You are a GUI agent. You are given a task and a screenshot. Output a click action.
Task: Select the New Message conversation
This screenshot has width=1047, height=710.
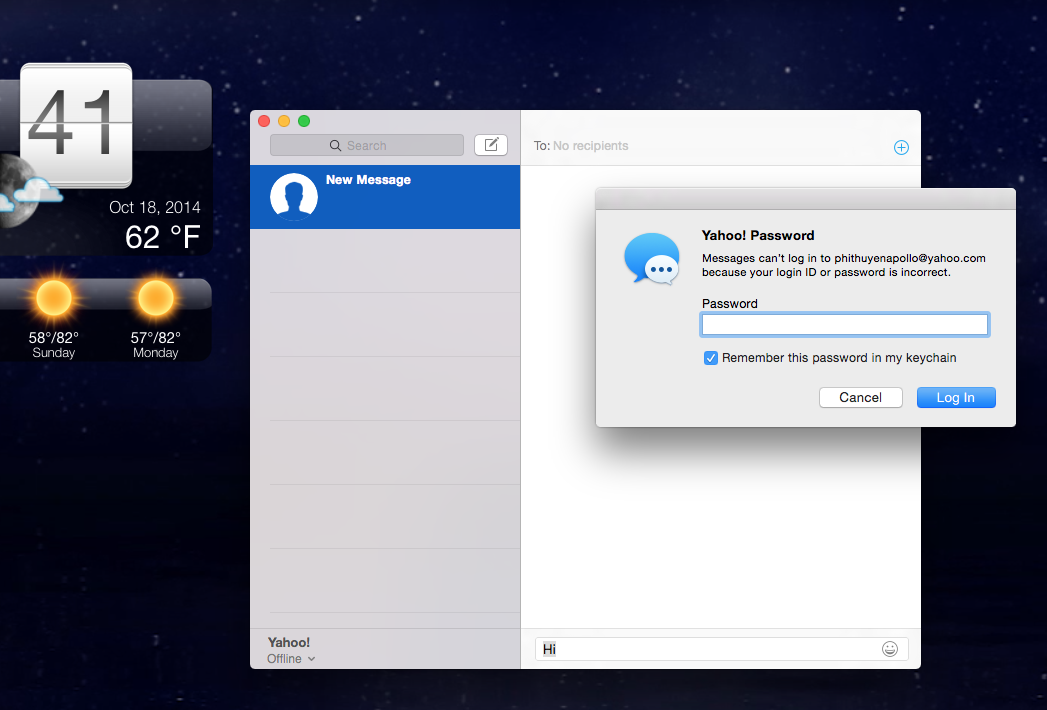[x=385, y=197]
